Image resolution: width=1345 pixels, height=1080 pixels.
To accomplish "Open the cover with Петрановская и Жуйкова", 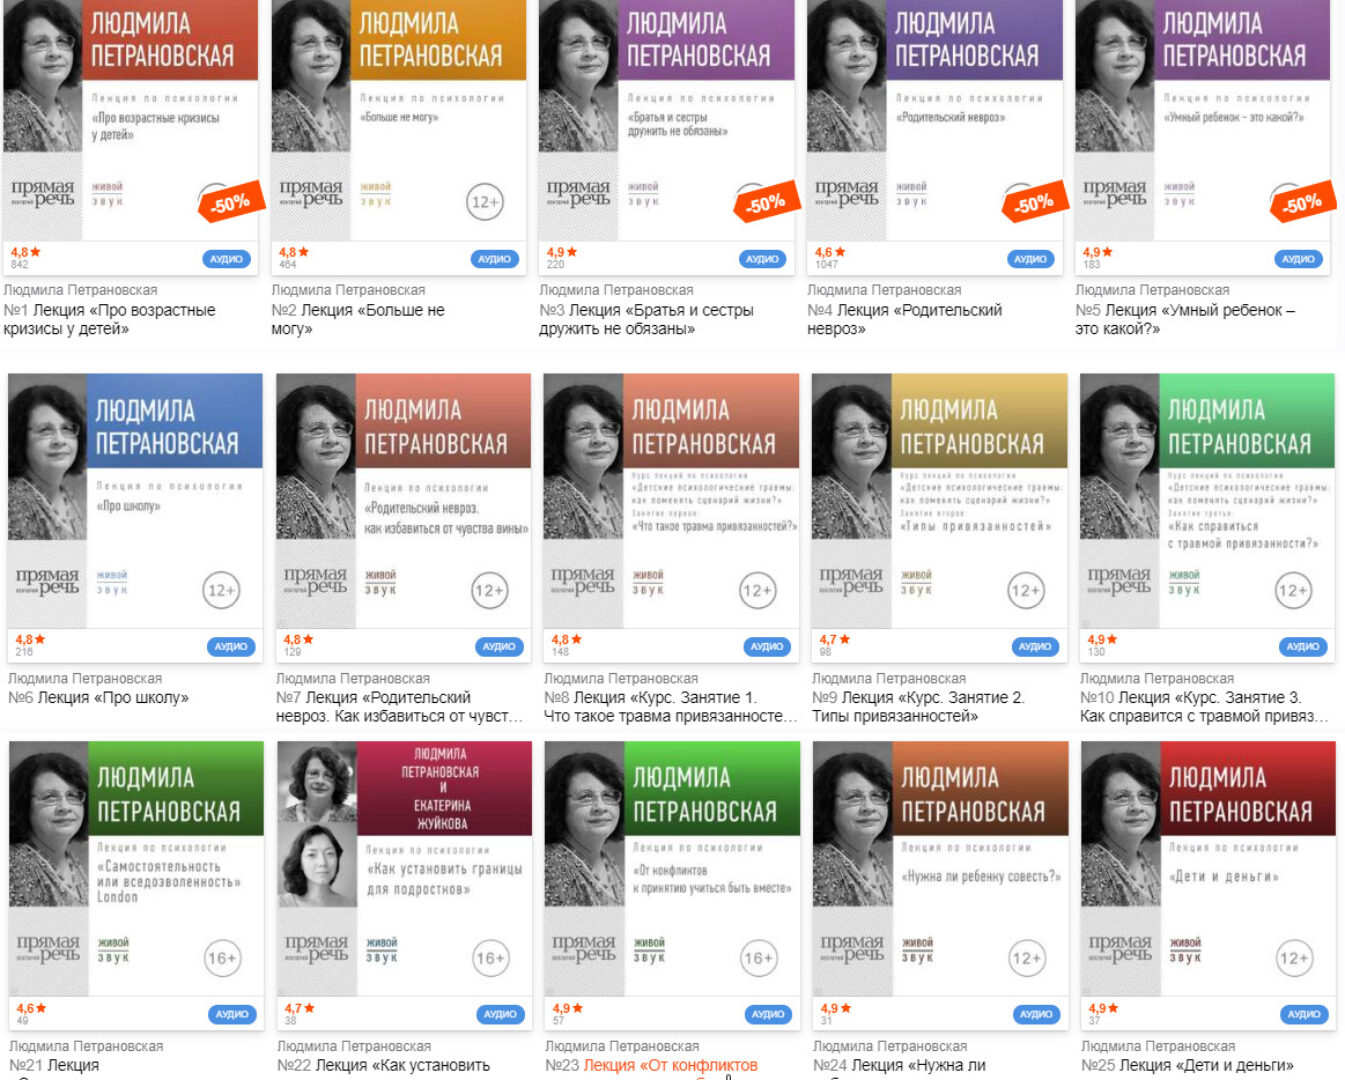I will coord(404,868).
